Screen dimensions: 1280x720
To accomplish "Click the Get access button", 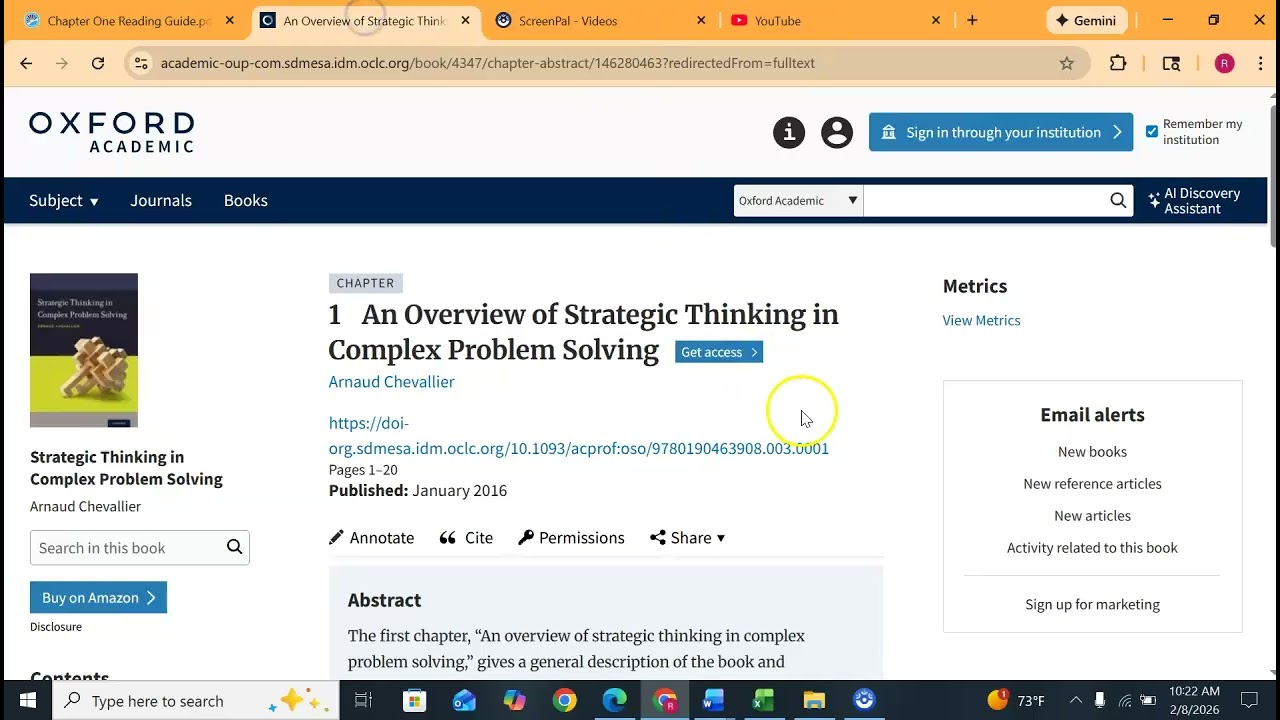I will click(719, 352).
